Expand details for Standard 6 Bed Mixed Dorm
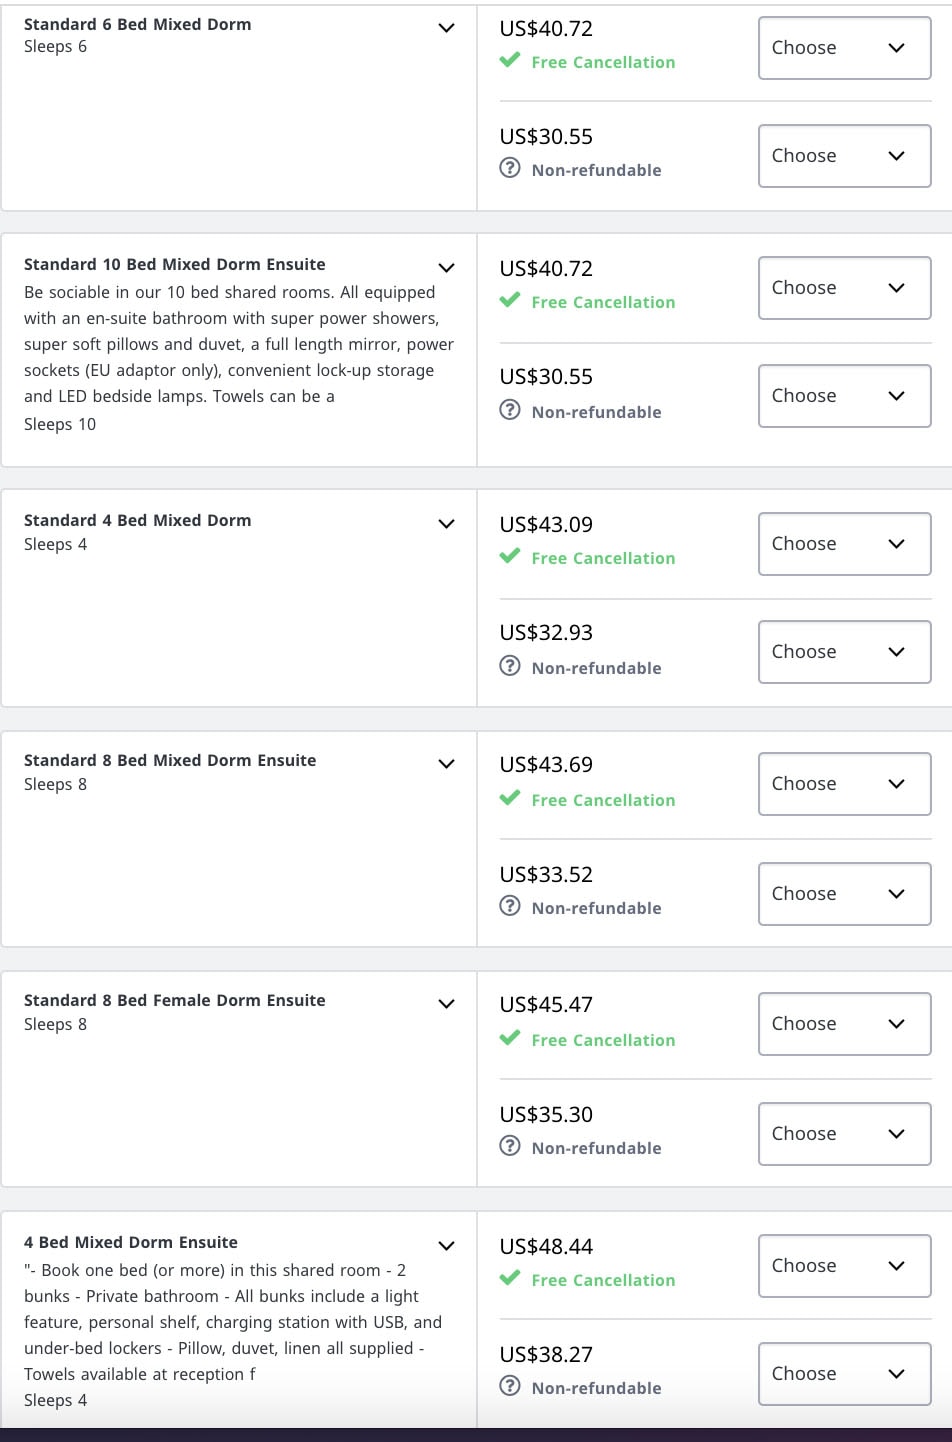Viewport: 952px width, 1442px height. click(x=446, y=29)
